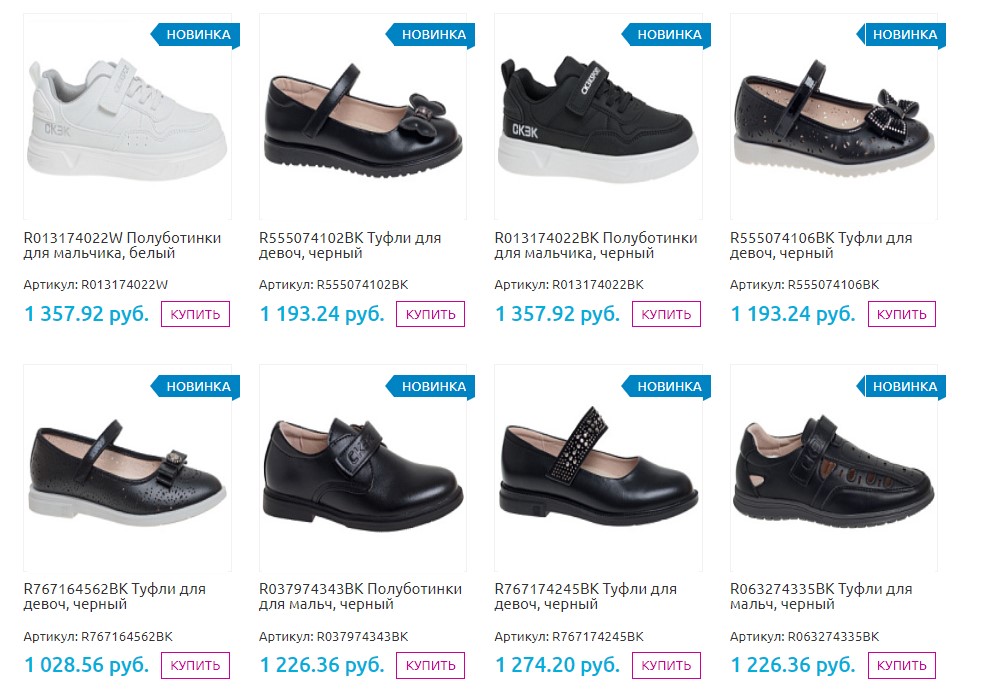Buy the white sneaker for 1 357.92 руб.
985x691 pixels.
coord(195,314)
